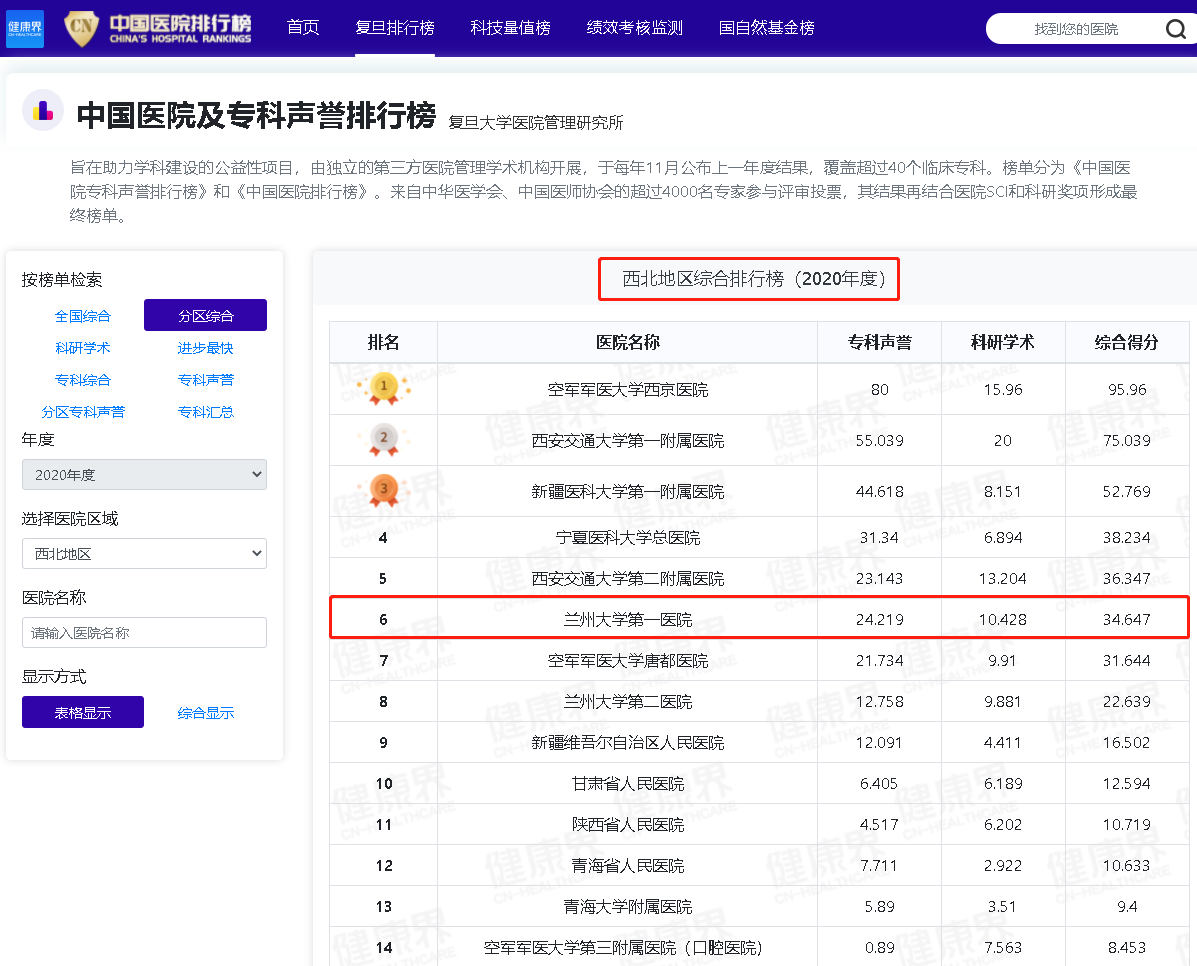The height and width of the screenshot is (966, 1197).
Task: Select 新疆维吾尔自治区人民医院 row name
Action: 628,742
